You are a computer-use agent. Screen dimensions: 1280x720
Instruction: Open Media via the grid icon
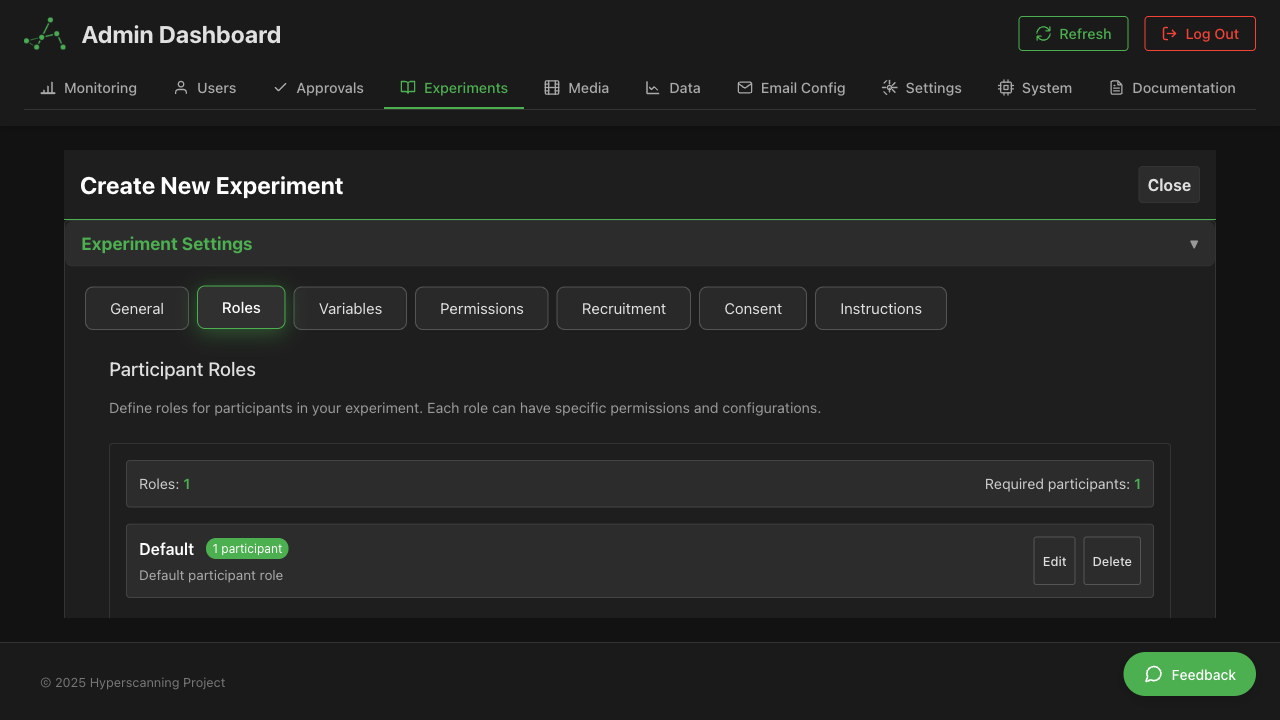pyautogui.click(x=550, y=88)
